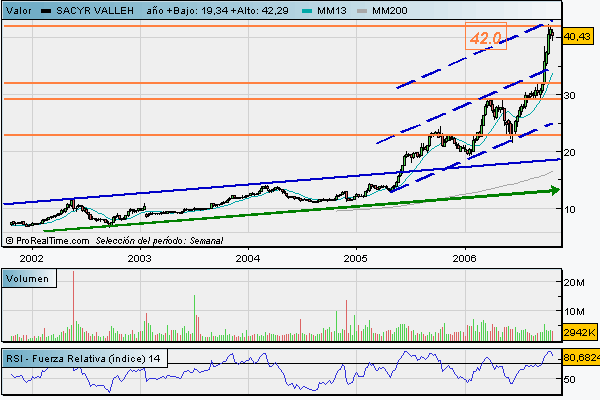Click the yellow 2942K volume value tag
This screenshot has width=600, height=400.
pyautogui.click(x=579, y=332)
